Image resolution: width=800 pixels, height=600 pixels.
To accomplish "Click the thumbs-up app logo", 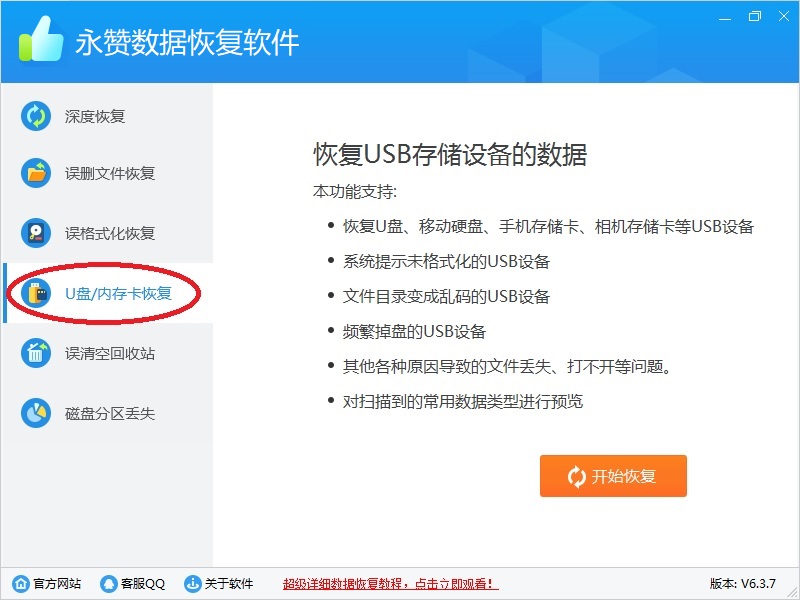I will tap(41, 39).
